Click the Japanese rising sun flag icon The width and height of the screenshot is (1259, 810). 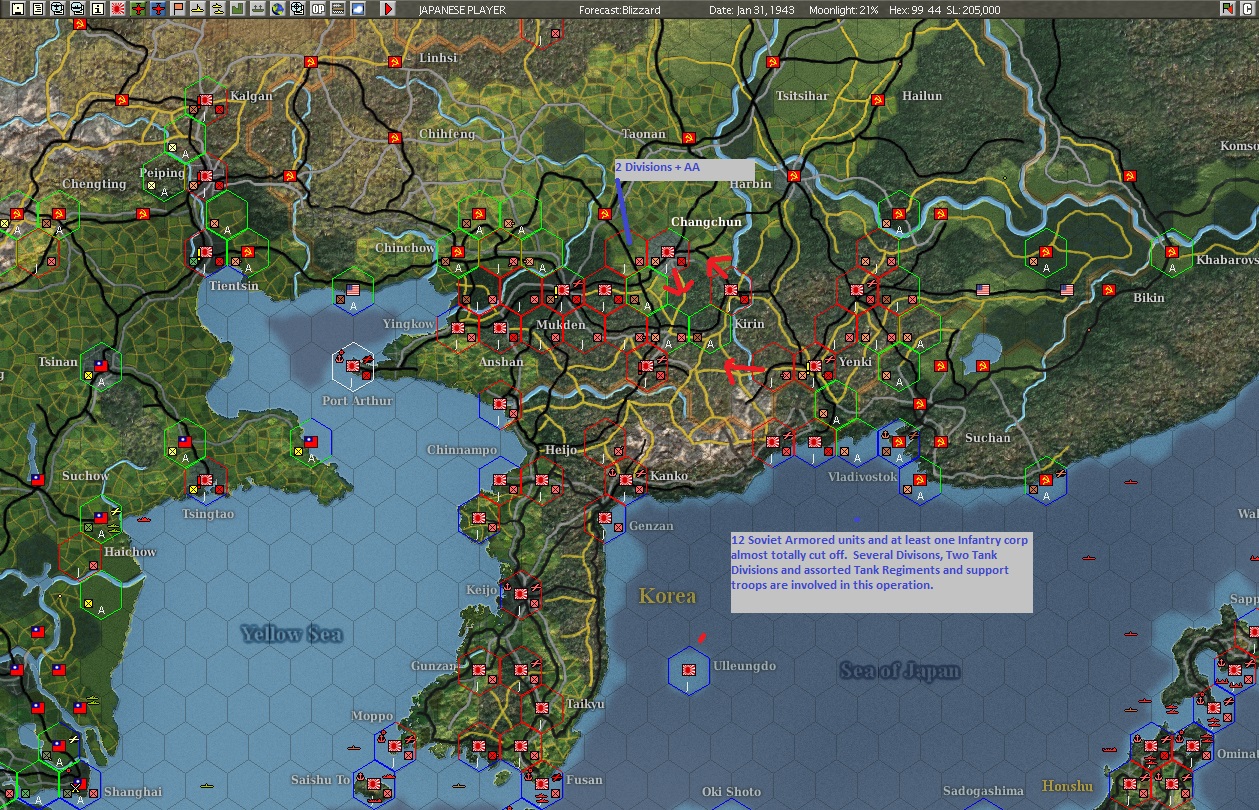click(117, 9)
